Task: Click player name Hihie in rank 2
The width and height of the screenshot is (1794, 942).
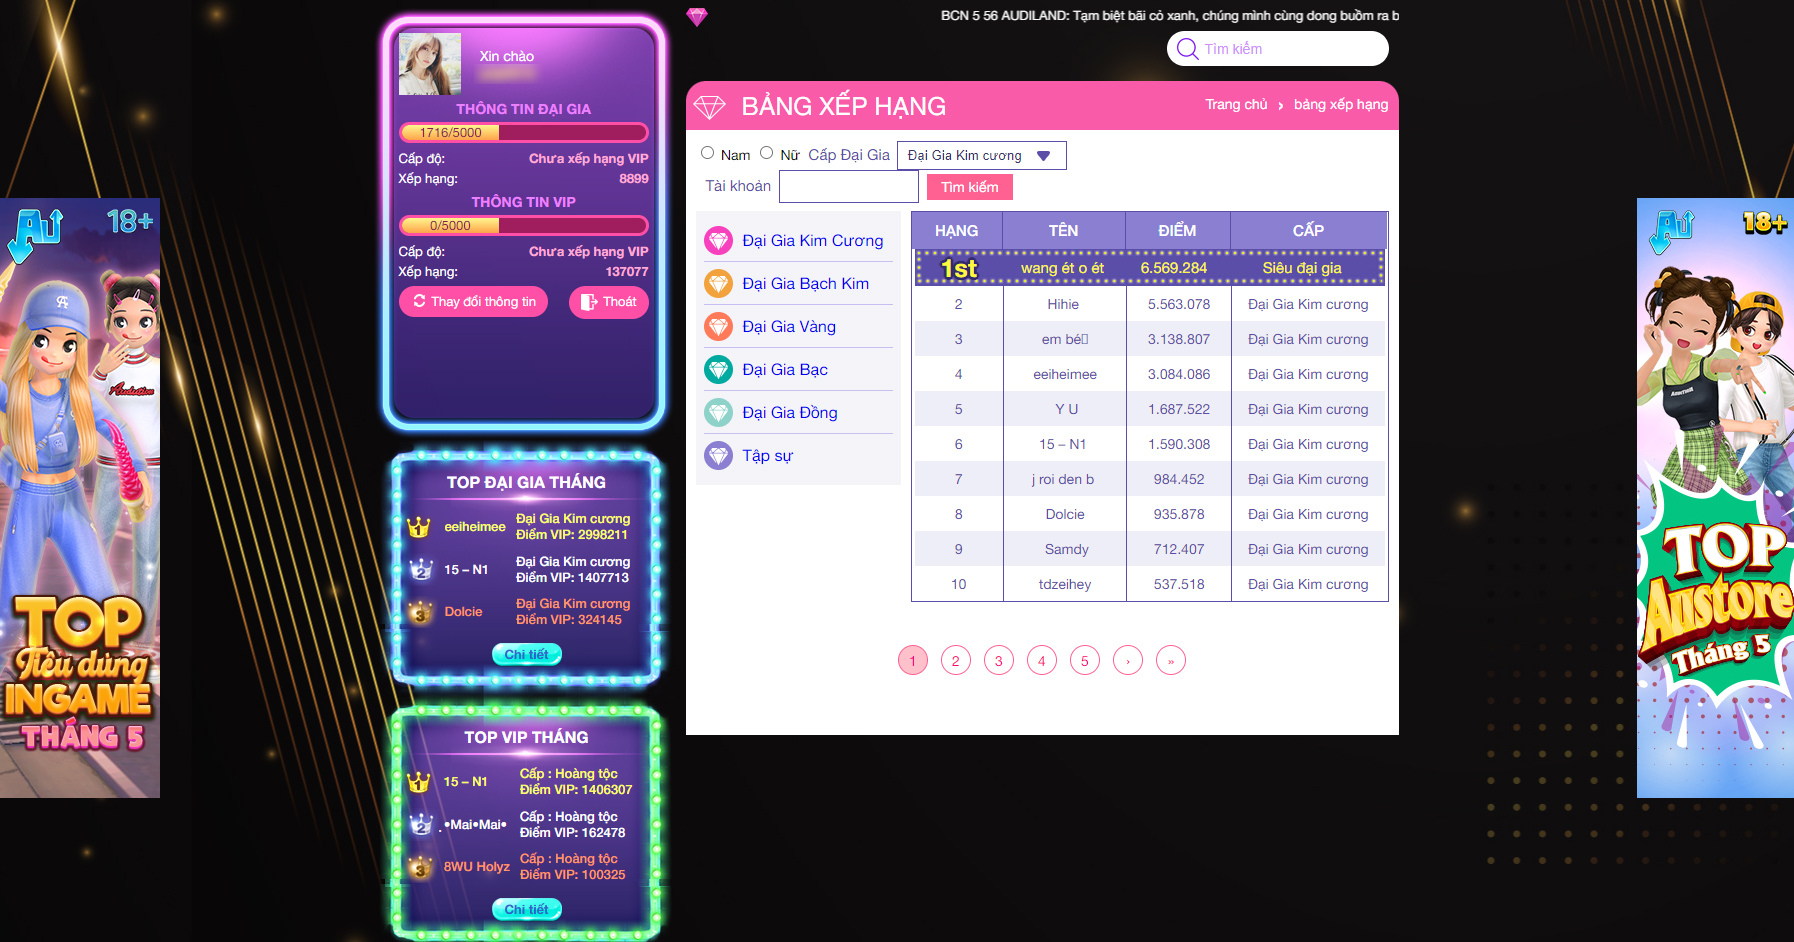Action: pyautogui.click(x=1063, y=304)
